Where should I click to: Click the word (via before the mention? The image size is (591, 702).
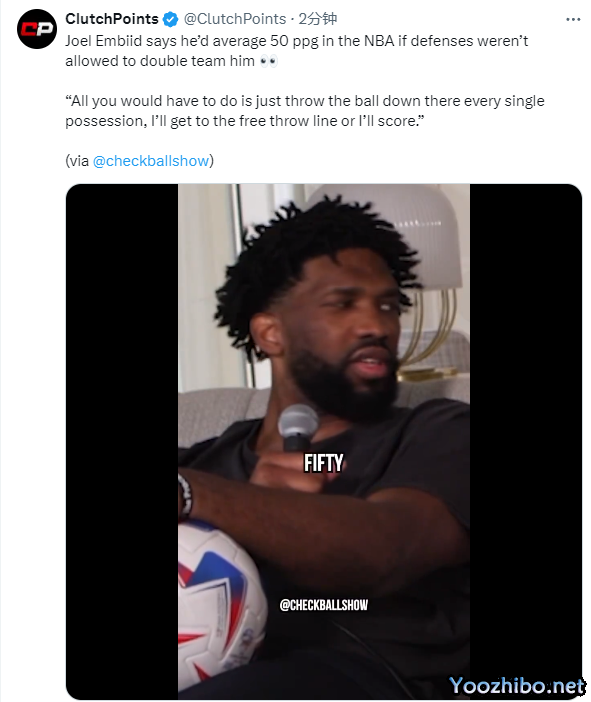point(77,161)
